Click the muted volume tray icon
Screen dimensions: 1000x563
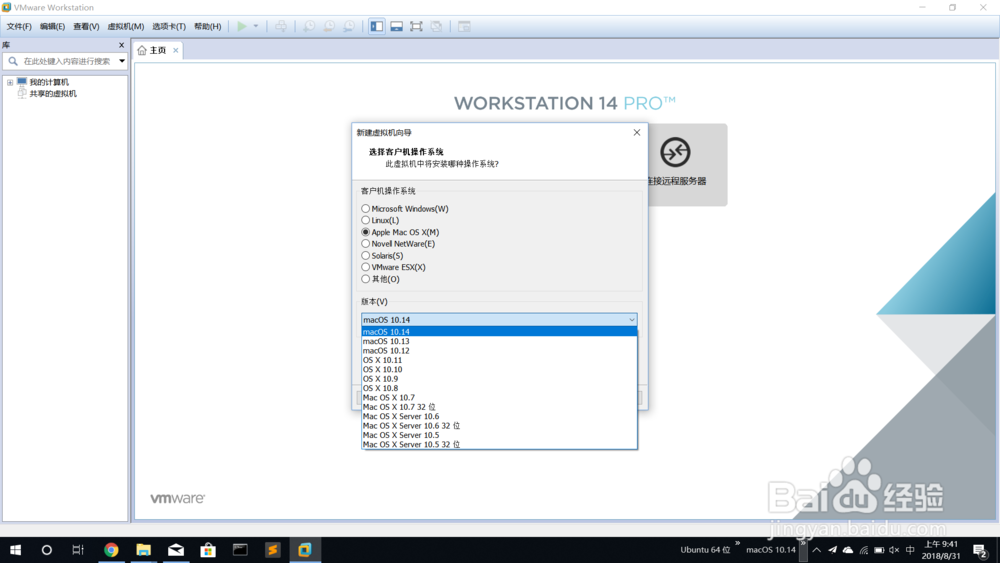tap(894, 550)
